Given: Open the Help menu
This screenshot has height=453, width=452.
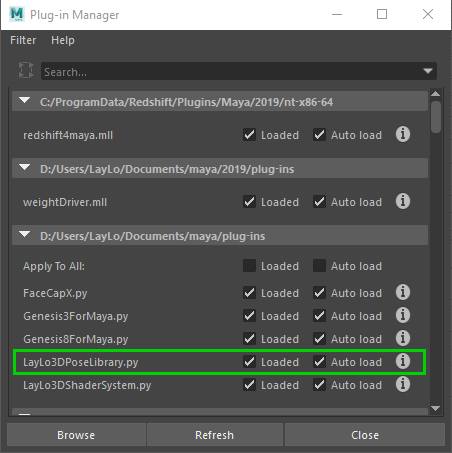Looking at the screenshot, I should 63,40.
